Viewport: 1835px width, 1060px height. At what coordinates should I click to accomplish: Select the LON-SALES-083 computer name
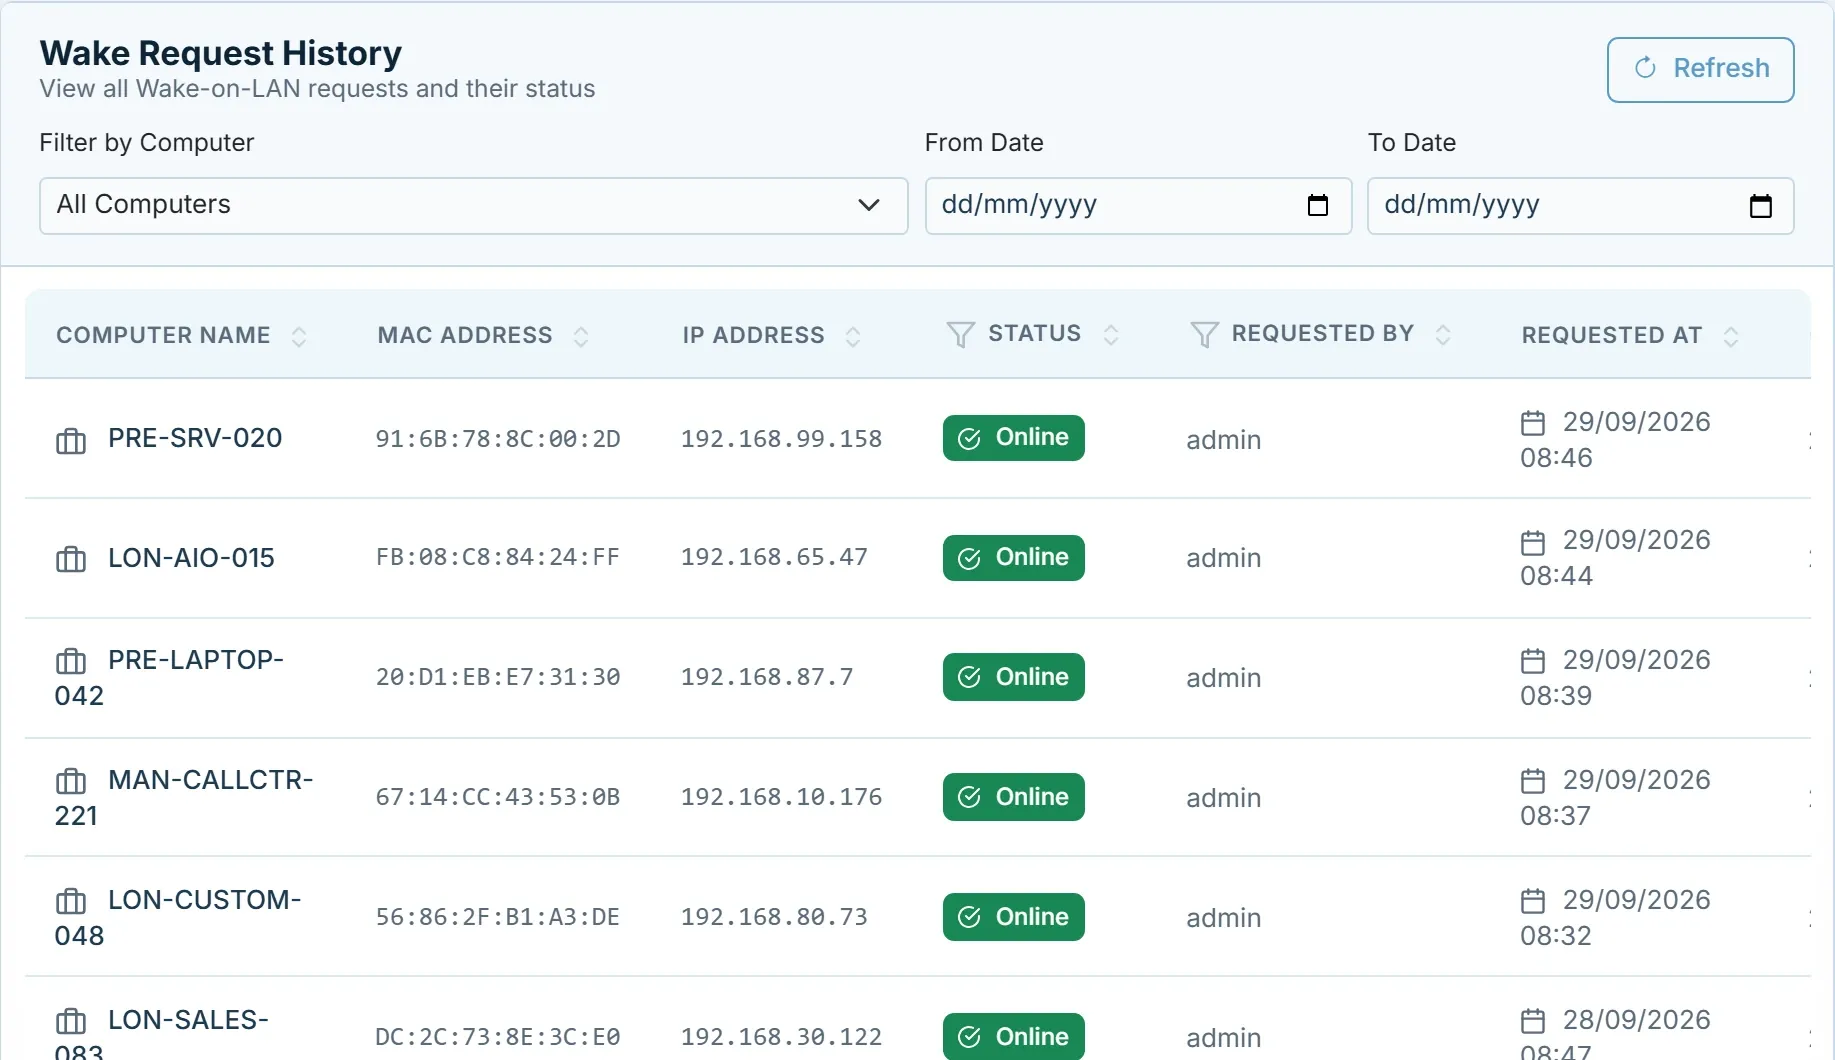(161, 1032)
